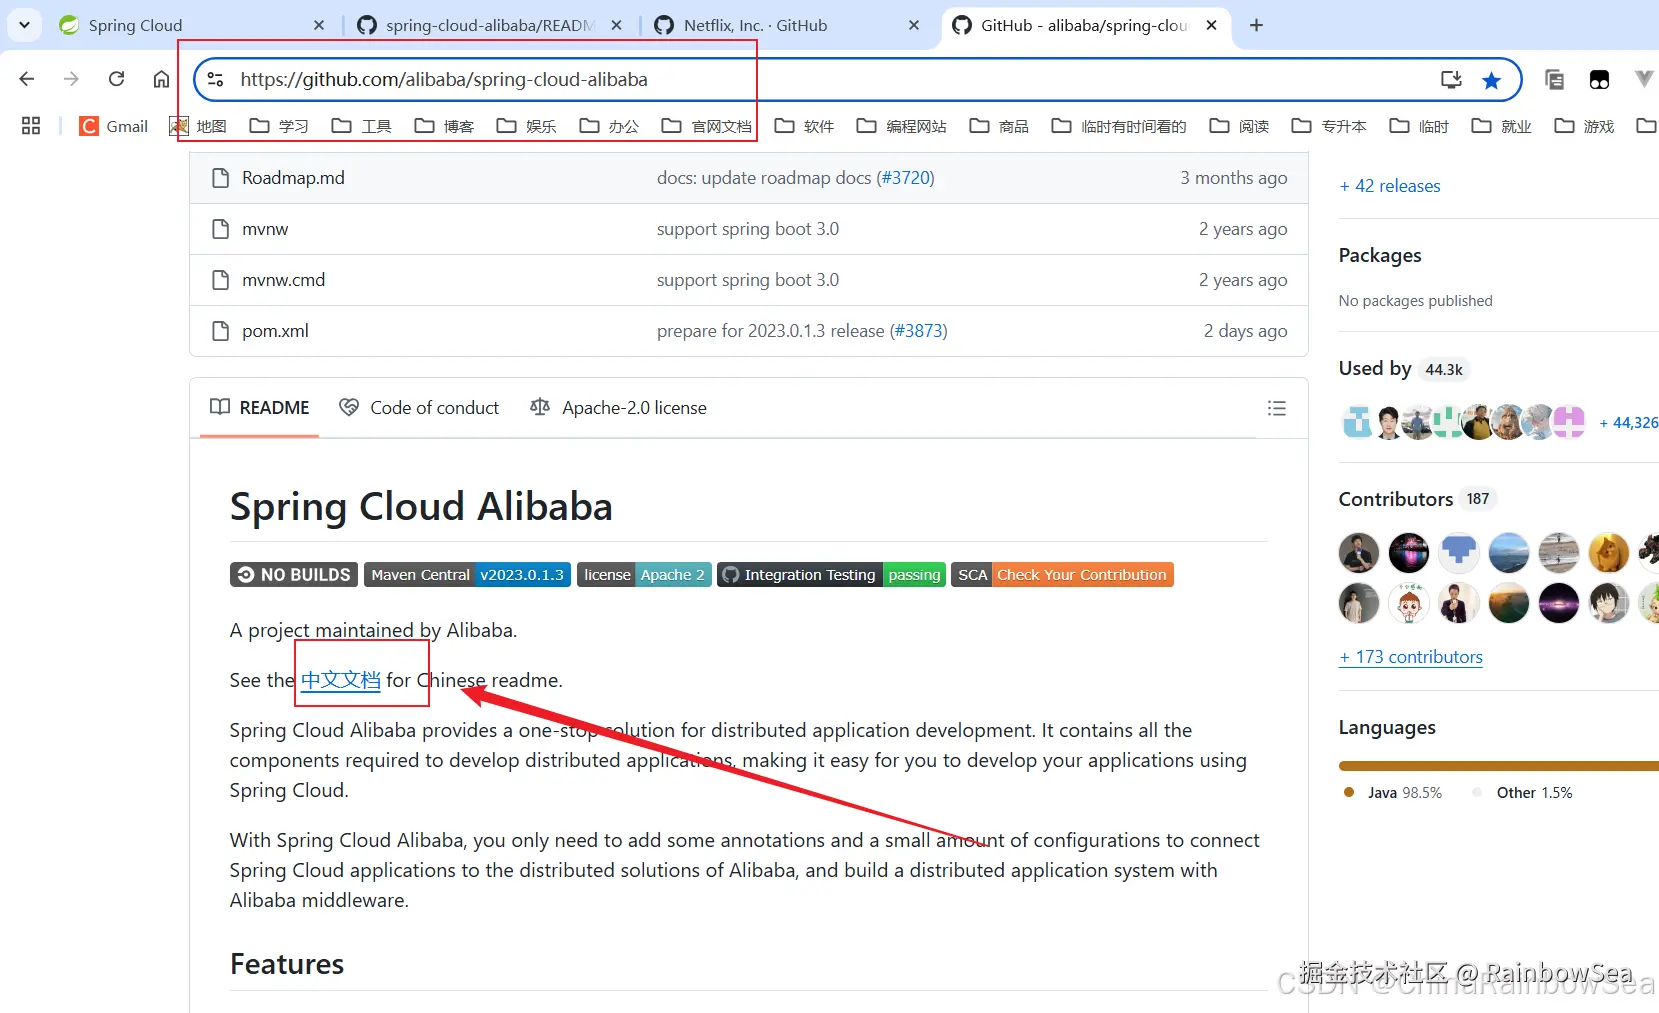
Task: Open the 阅读 bookmark folder
Action: [x=1239, y=126]
